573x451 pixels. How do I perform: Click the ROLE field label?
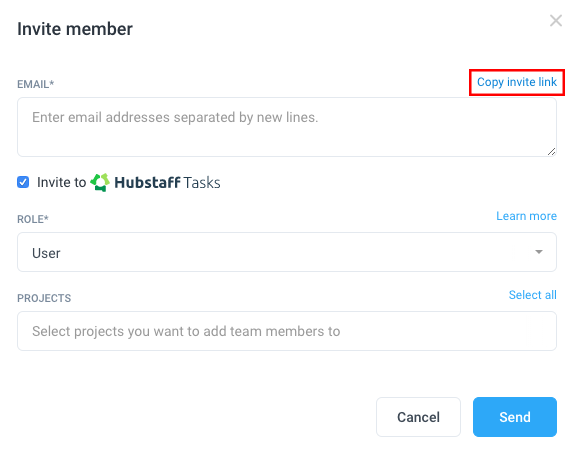tap(33, 219)
